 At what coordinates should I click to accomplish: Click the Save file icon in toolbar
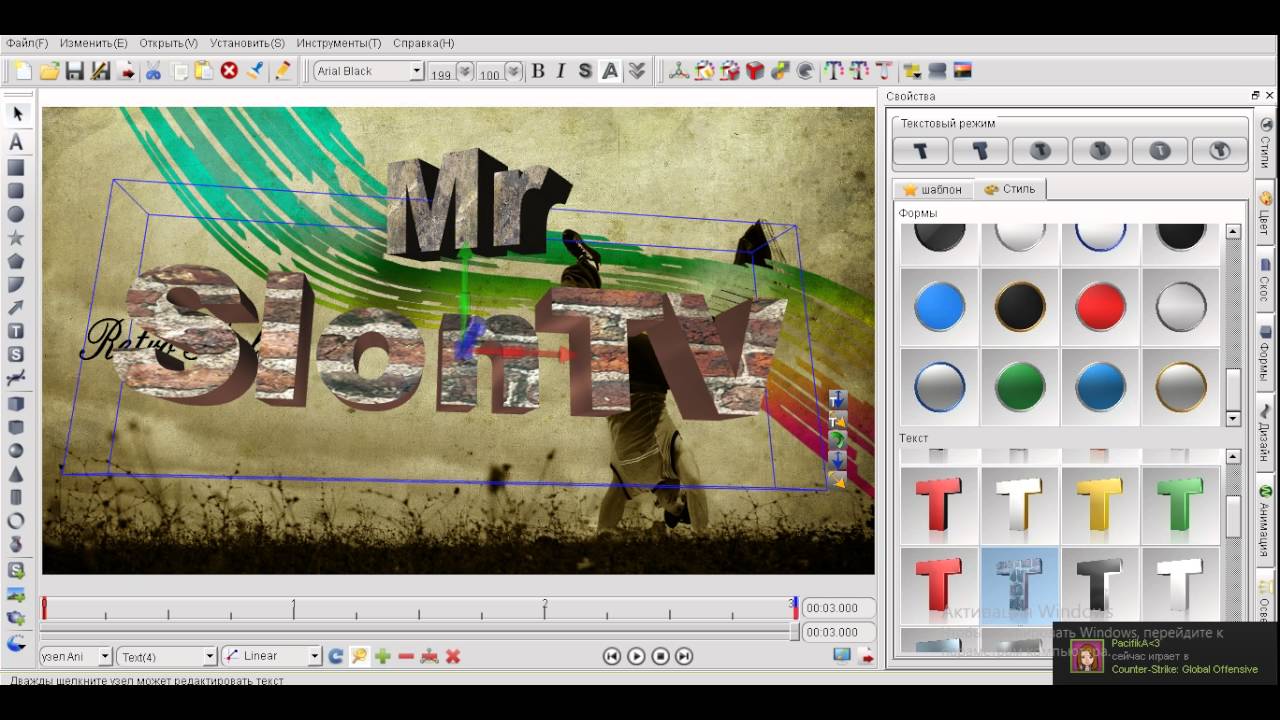click(x=74, y=71)
